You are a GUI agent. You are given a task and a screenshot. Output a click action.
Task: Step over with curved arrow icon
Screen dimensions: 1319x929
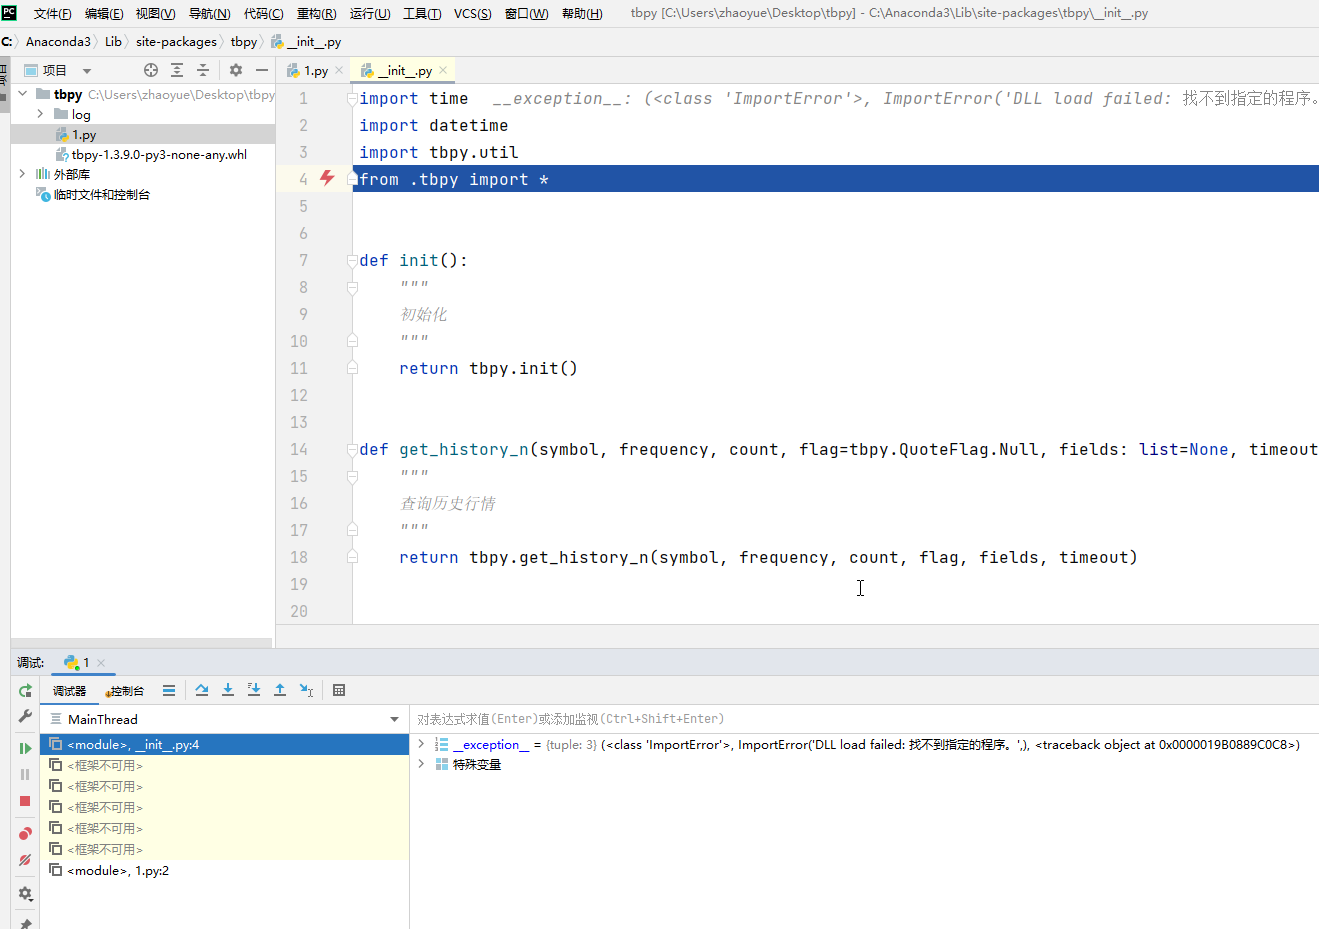click(x=202, y=690)
